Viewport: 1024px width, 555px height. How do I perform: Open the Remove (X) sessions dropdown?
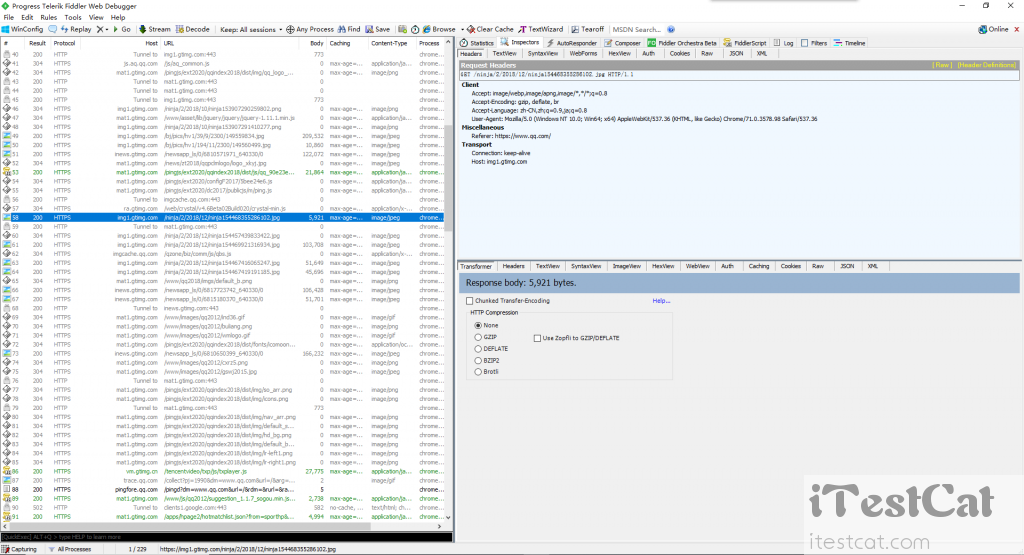tap(102, 29)
